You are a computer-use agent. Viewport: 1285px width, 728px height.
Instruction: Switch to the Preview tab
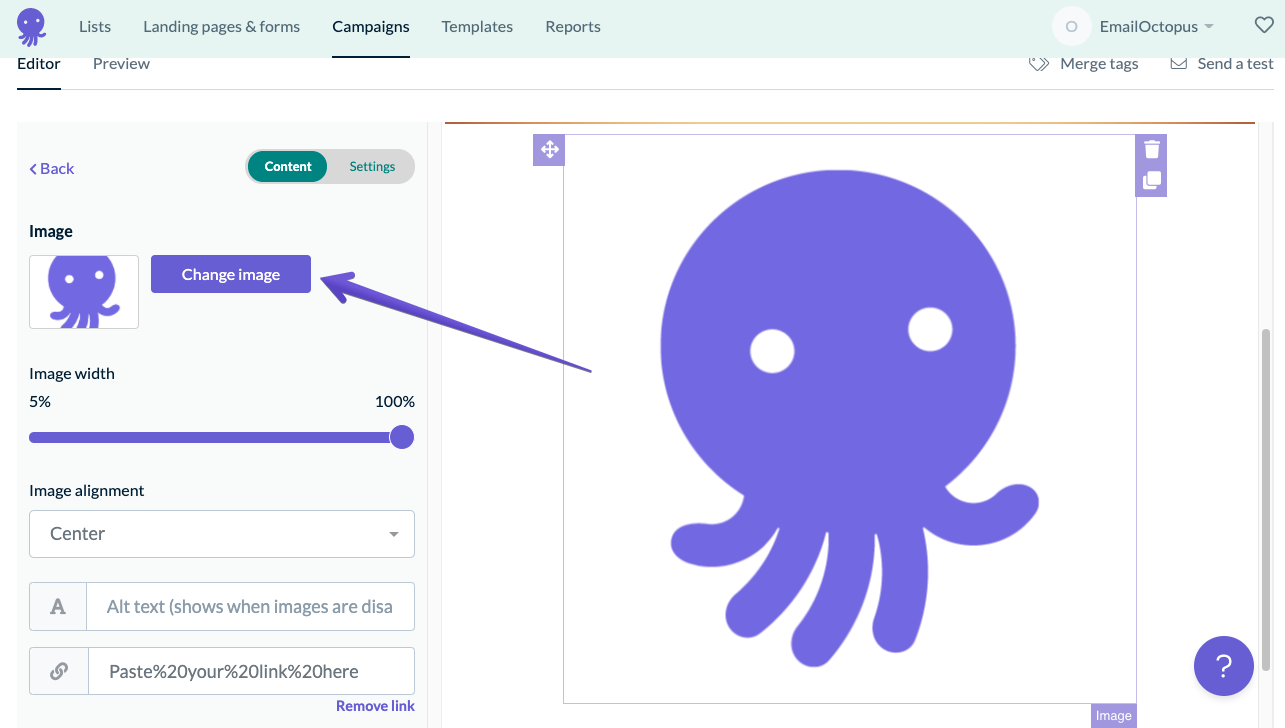(x=121, y=64)
